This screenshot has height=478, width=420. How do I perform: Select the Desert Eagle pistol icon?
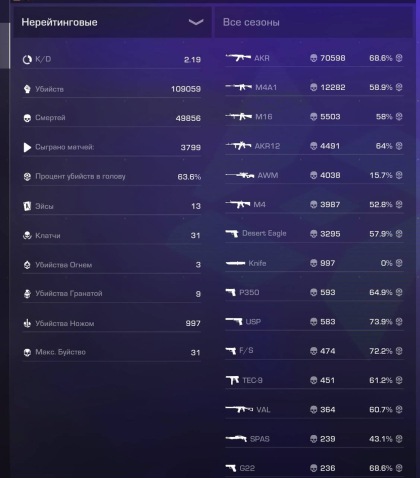coord(232,233)
